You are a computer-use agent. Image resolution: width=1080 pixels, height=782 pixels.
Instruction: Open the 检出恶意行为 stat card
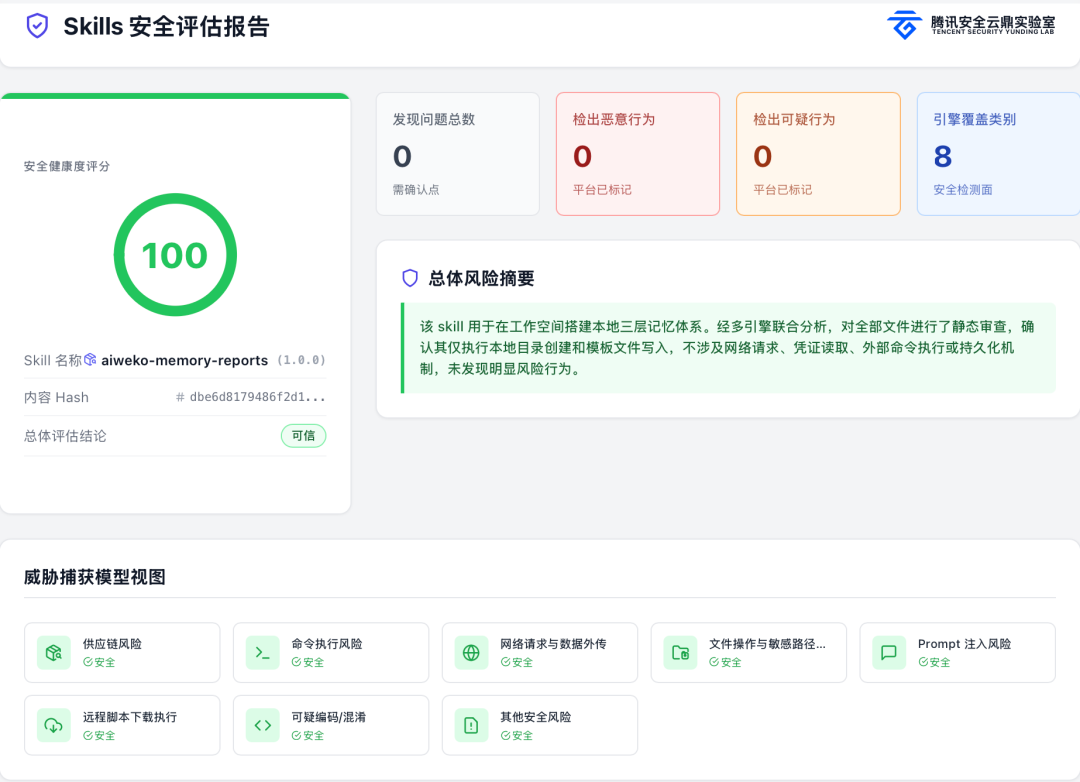point(638,154)
